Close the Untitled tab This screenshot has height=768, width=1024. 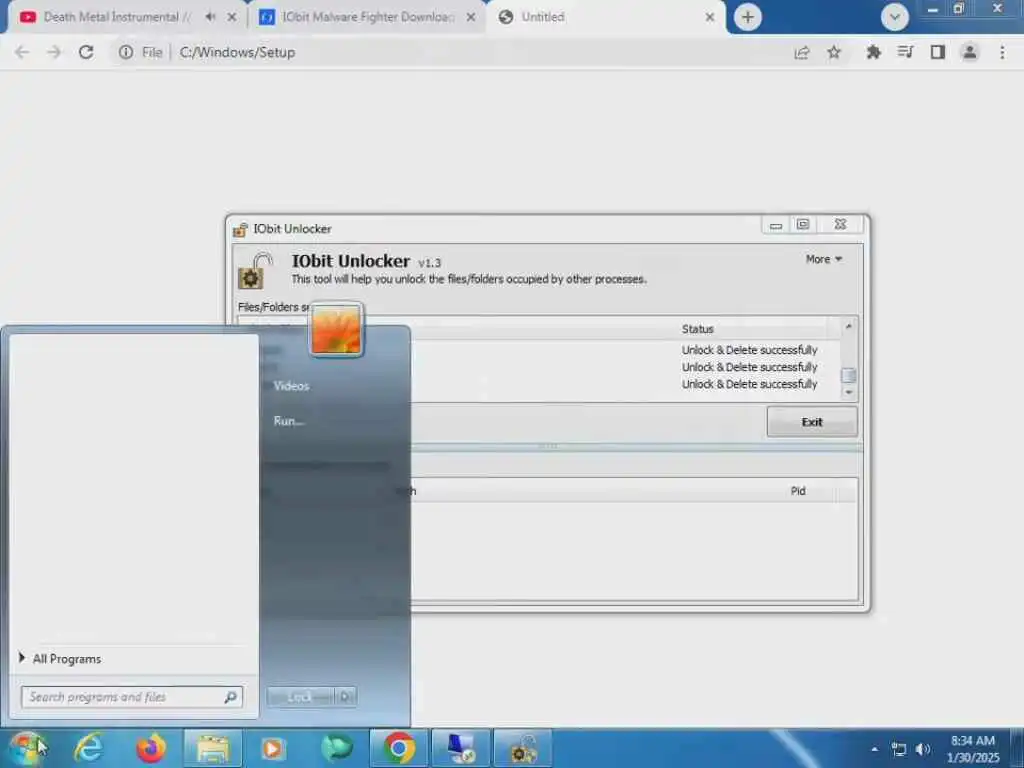point(710,17)
